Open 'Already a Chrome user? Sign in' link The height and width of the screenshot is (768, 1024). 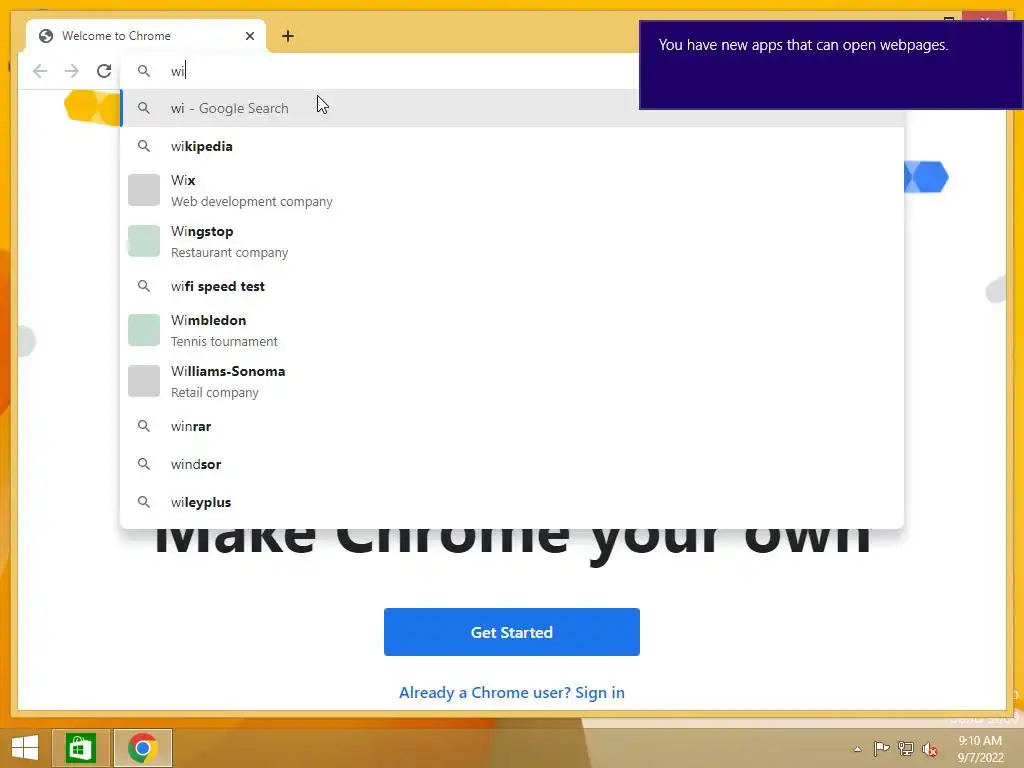click(512, 693)
